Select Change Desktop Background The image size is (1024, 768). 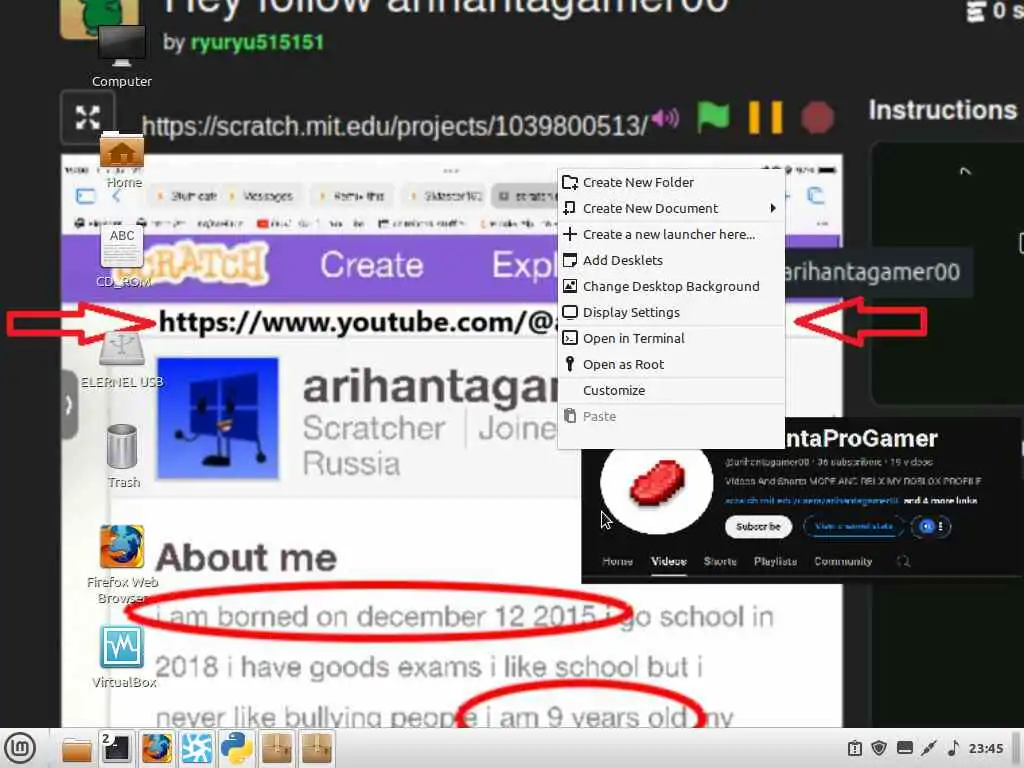pyautogui.click(x=671, y=286)
